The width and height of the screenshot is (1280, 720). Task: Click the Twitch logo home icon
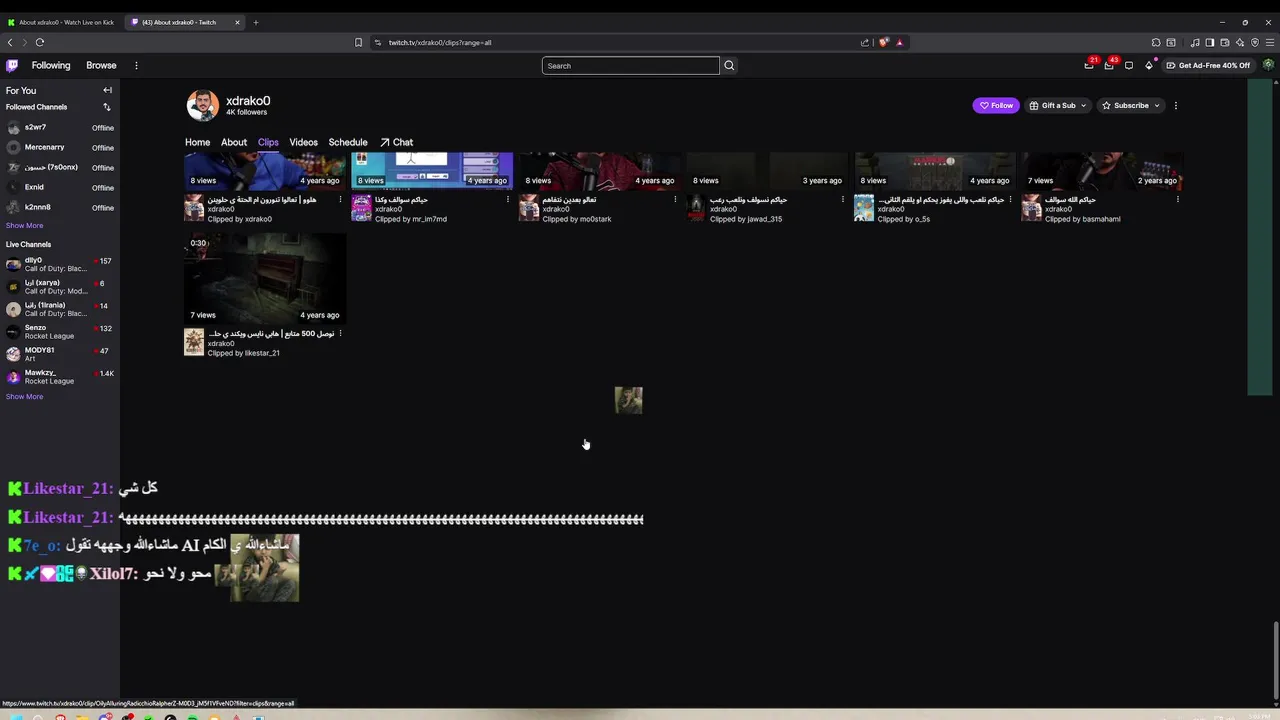12,65
